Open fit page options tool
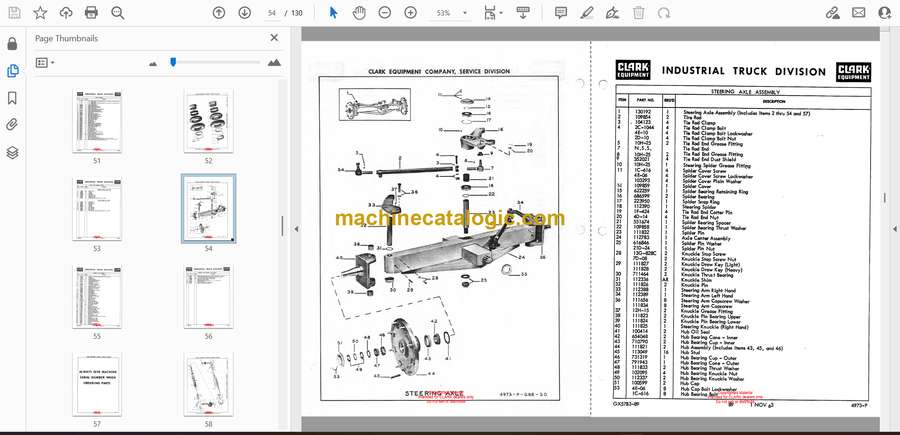The height and width of the screenshot is (435, 900). pos(492,13)
